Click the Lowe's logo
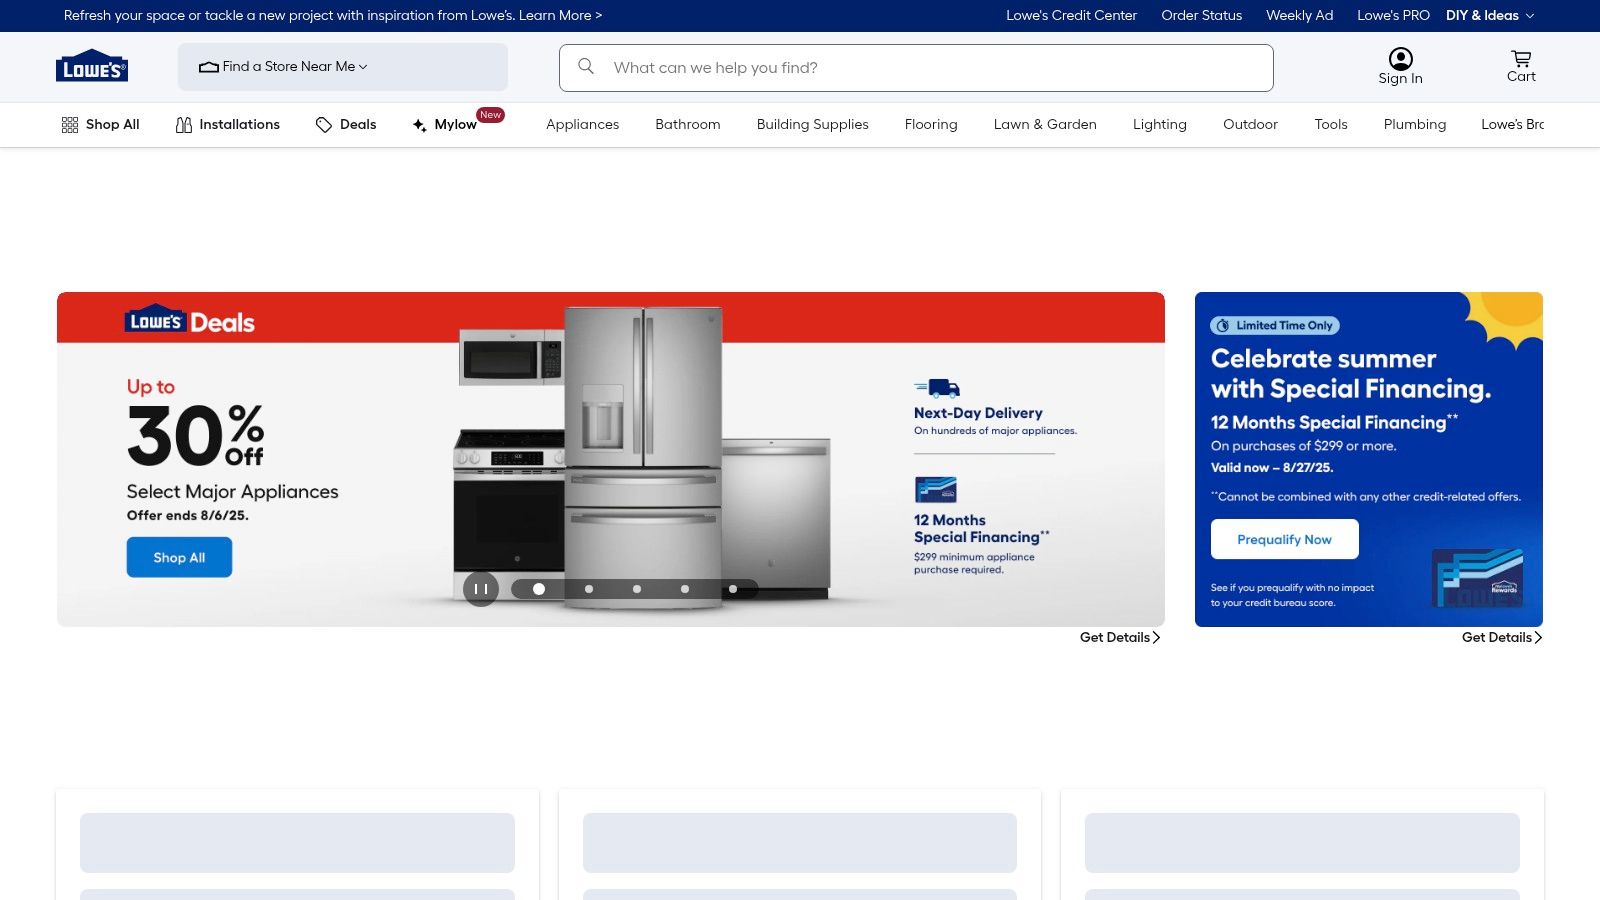 [x=92, y=66]
